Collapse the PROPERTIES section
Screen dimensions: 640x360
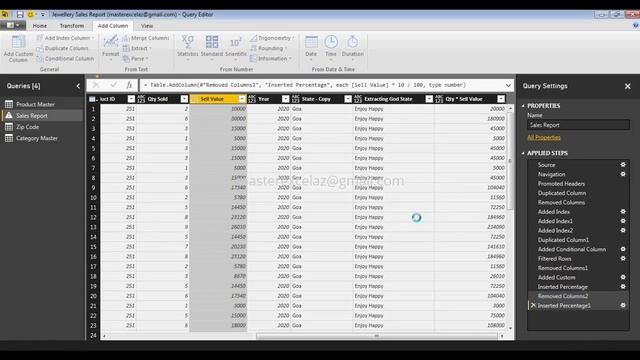[x=523, y=106]
